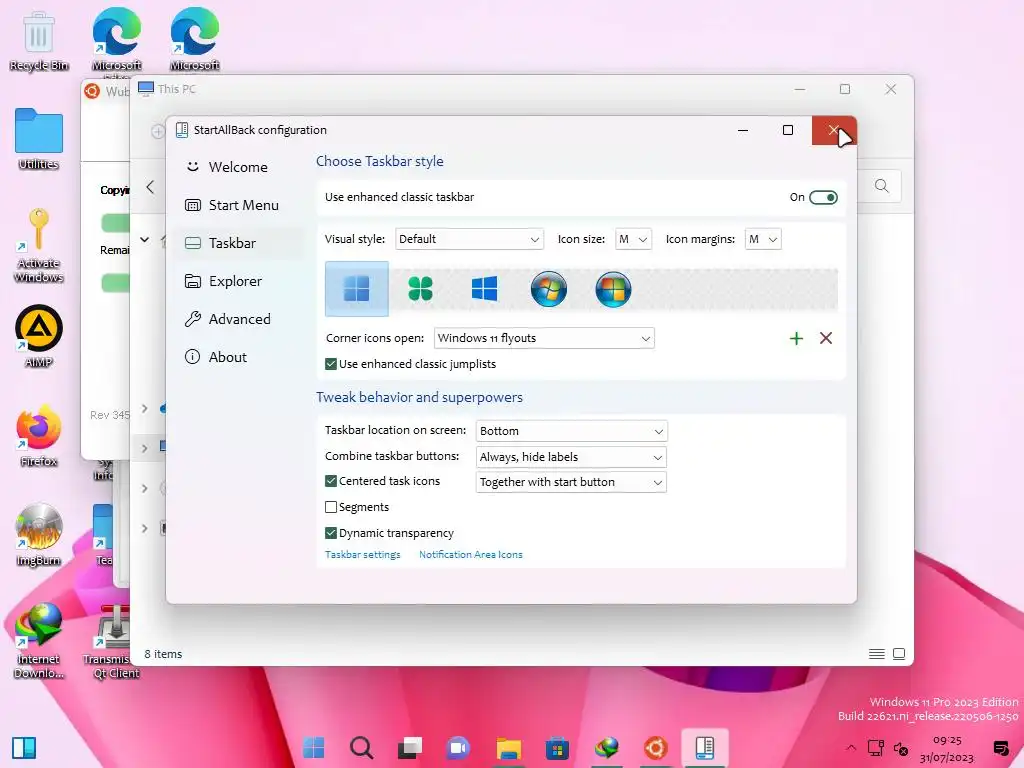
Task: Open the About section
Action: 216,357
